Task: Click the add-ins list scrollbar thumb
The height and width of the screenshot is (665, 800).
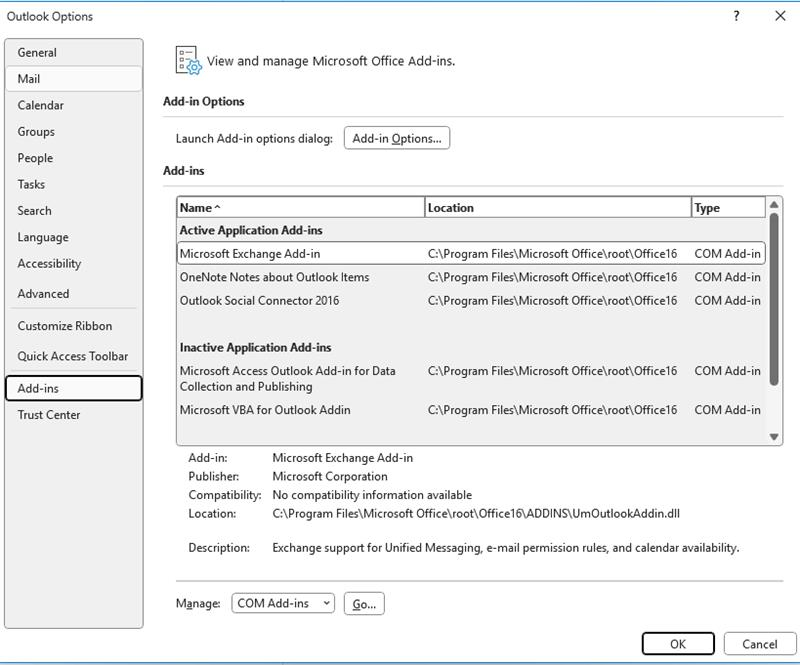Action: (774, 300)
